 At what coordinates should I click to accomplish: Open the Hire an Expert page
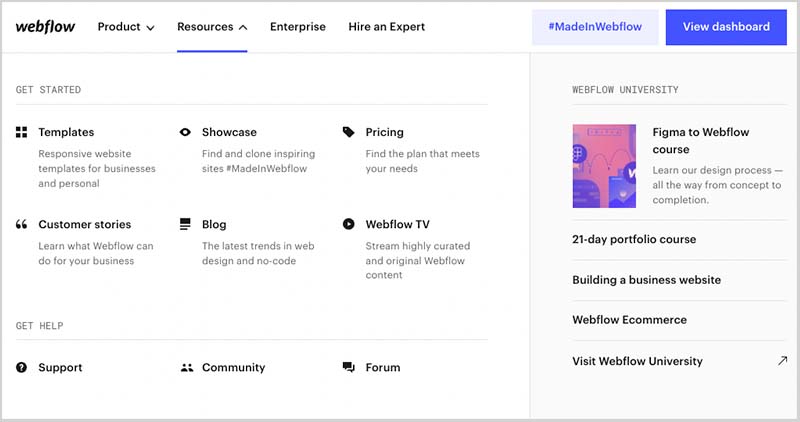(386, 27)
